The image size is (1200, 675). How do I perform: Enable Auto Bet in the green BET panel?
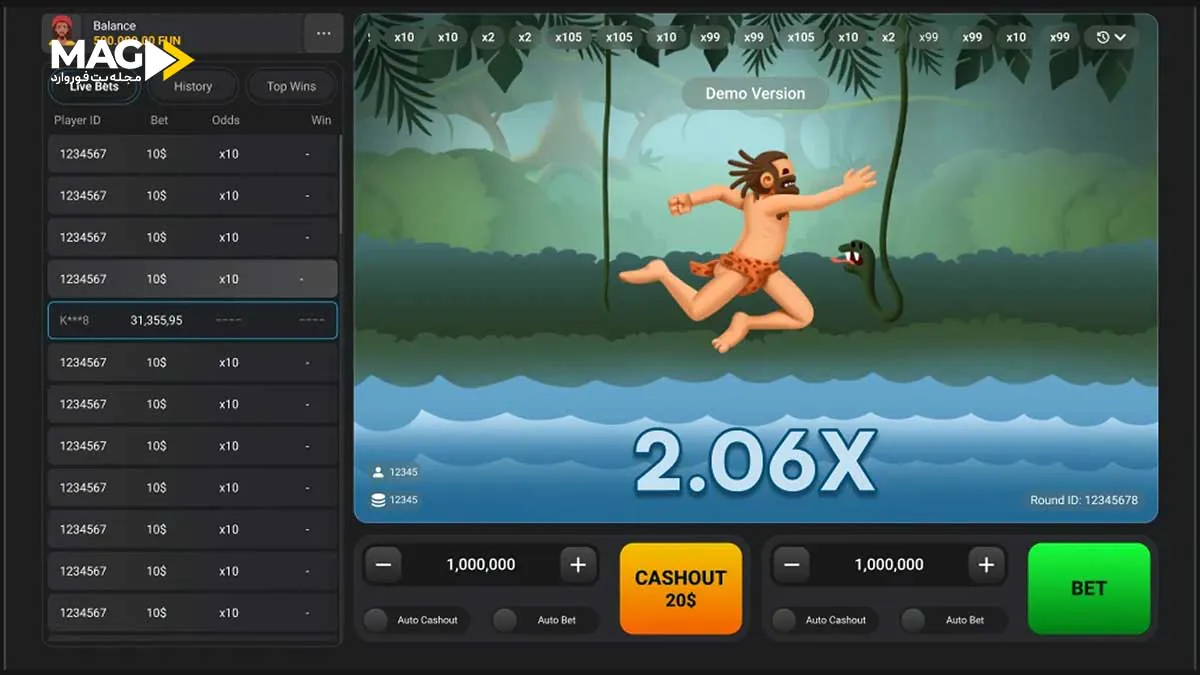(954, 620)
